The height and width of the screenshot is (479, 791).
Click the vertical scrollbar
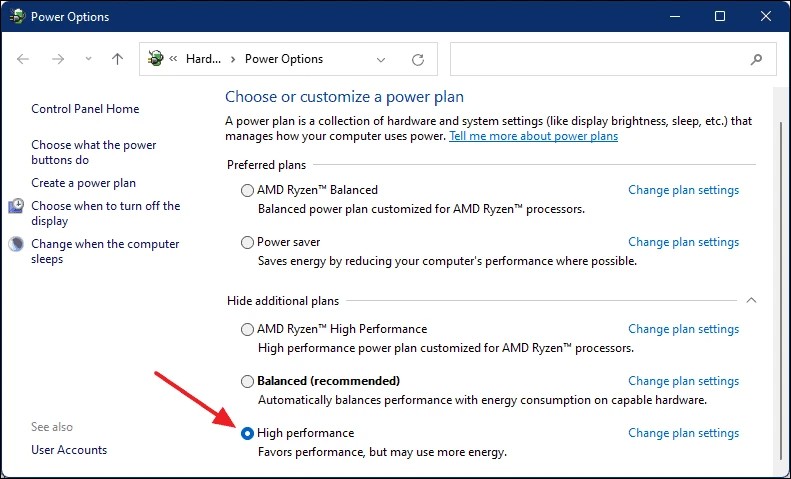tap(781, 280)
